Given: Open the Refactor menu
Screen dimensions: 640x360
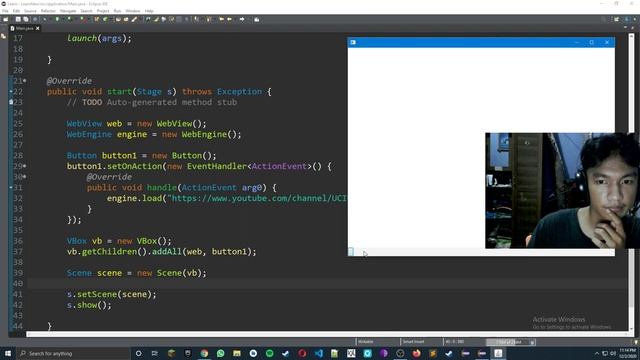Looking at the screenshot, I should coord(48,11).
